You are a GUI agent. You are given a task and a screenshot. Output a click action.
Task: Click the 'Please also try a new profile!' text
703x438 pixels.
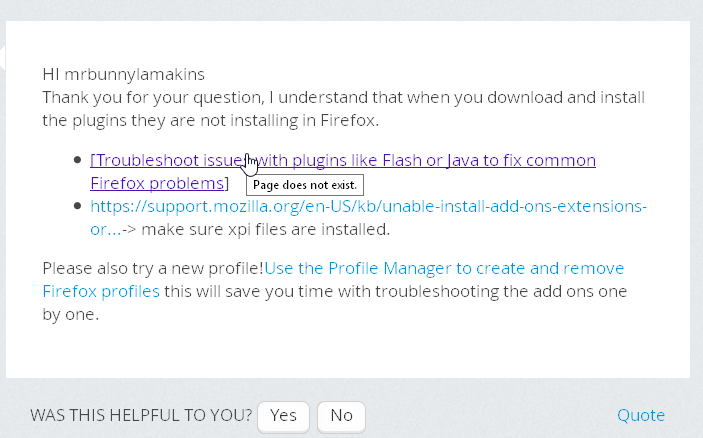tap(153, 268)
